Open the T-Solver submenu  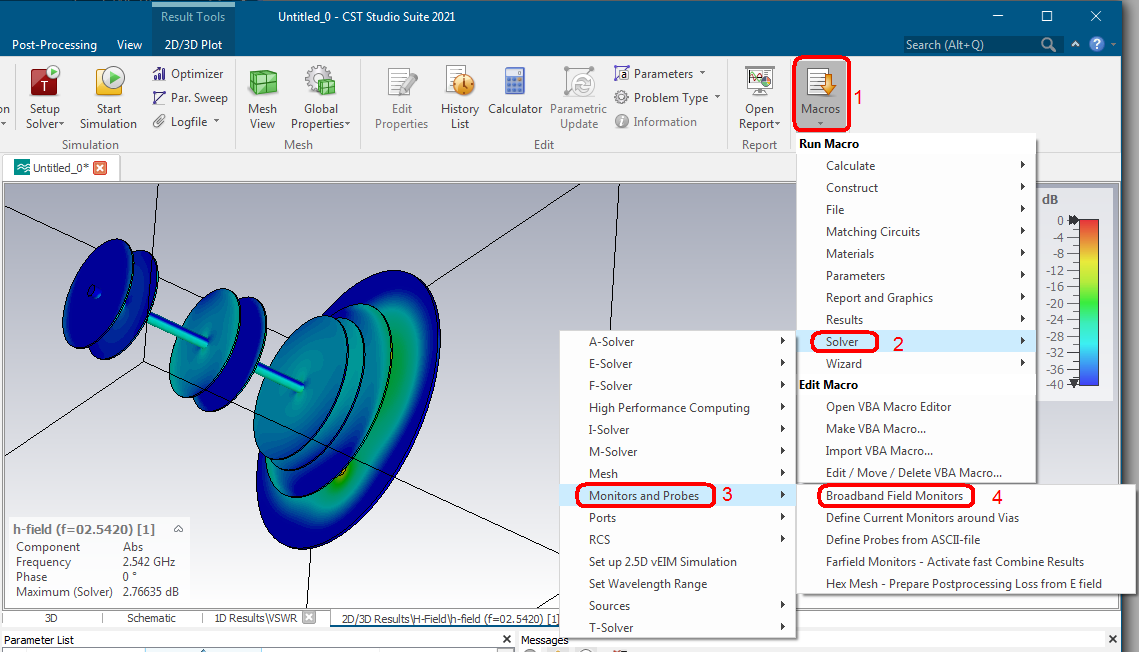[678, 627]
